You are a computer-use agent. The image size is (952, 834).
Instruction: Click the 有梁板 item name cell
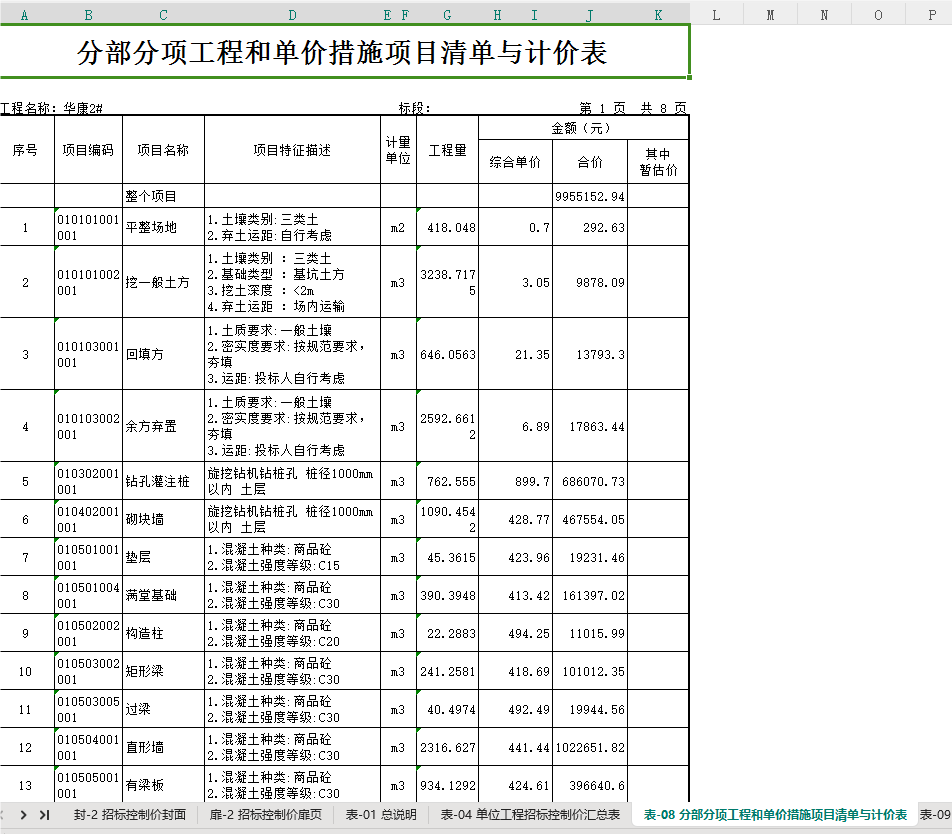163,785
